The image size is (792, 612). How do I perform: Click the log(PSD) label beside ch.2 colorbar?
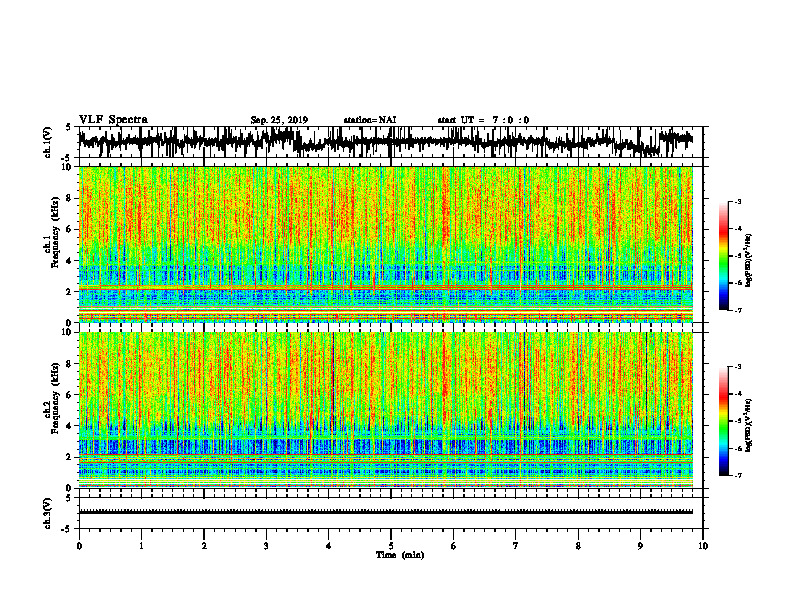pos(748,426)
